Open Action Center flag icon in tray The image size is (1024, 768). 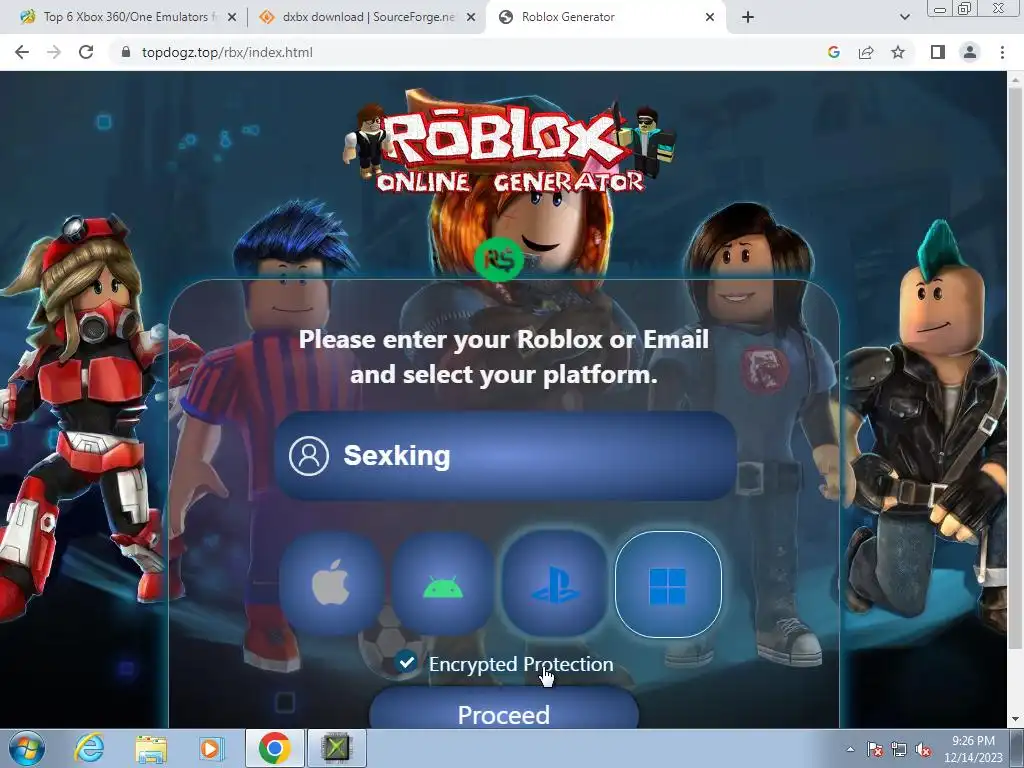click(x=875, y=749)
